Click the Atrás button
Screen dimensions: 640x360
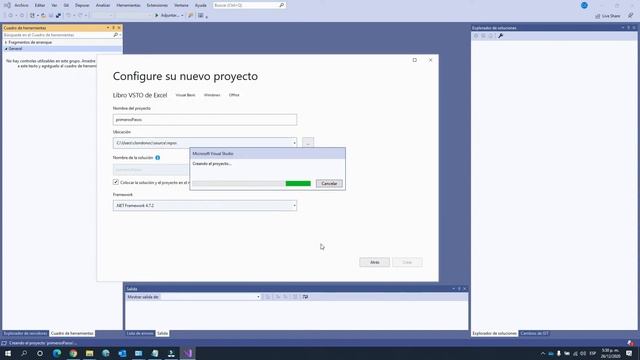coord(374,262)
